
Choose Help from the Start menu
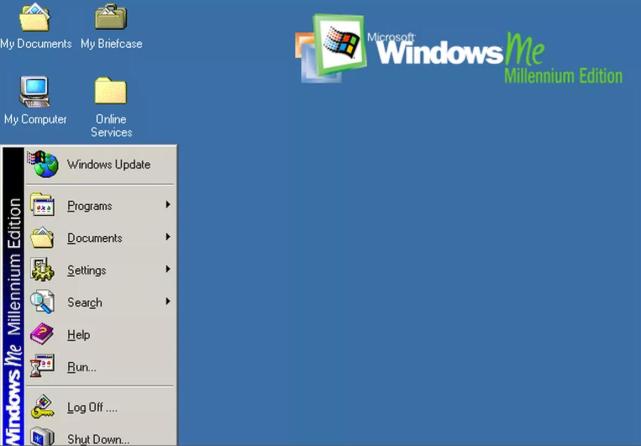click(x=101, y=334)
